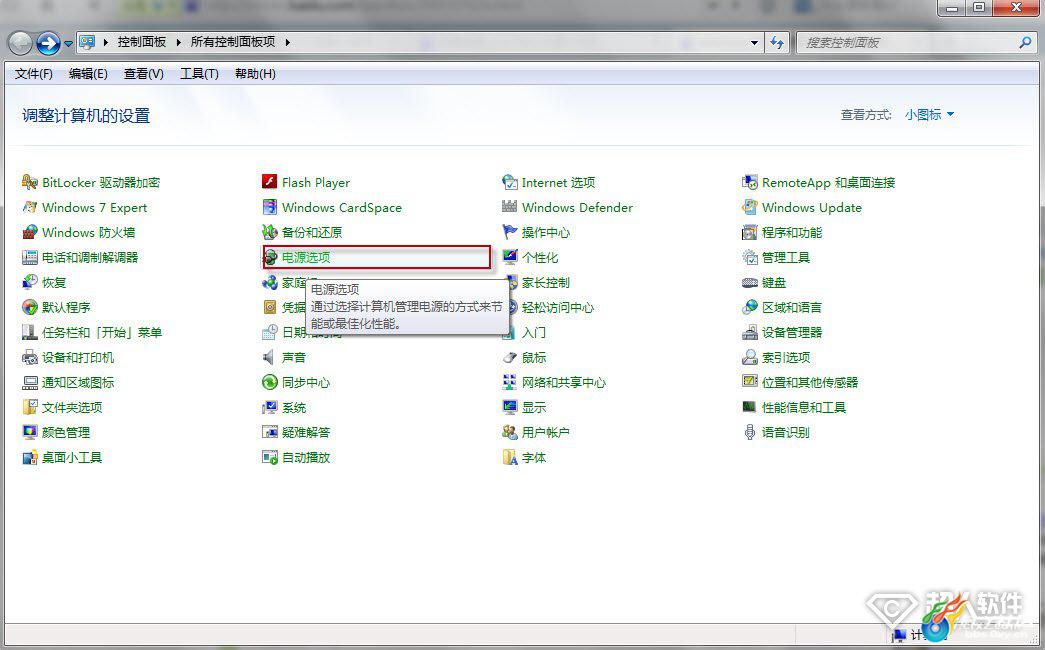This screenshot has width=1045, height=650.
Task: Open the 查看方式 小图标 dropdown
Action: point(929,115)
